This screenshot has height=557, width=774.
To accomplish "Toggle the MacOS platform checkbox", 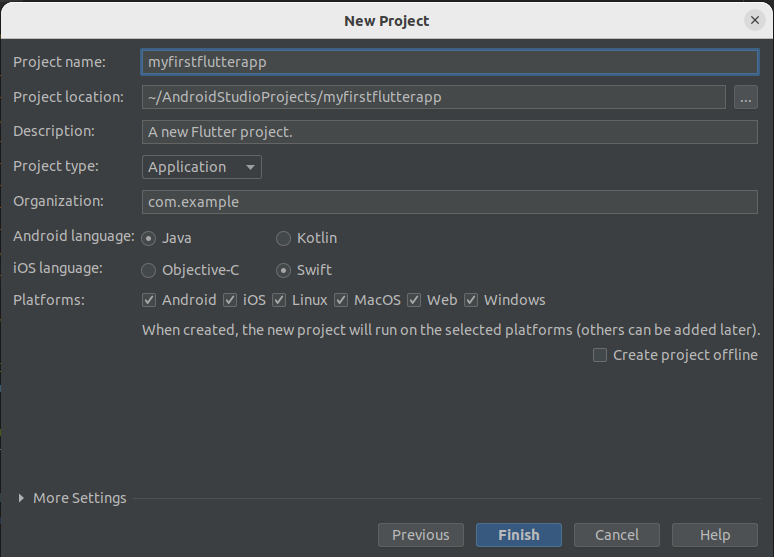I will point(341,300).
